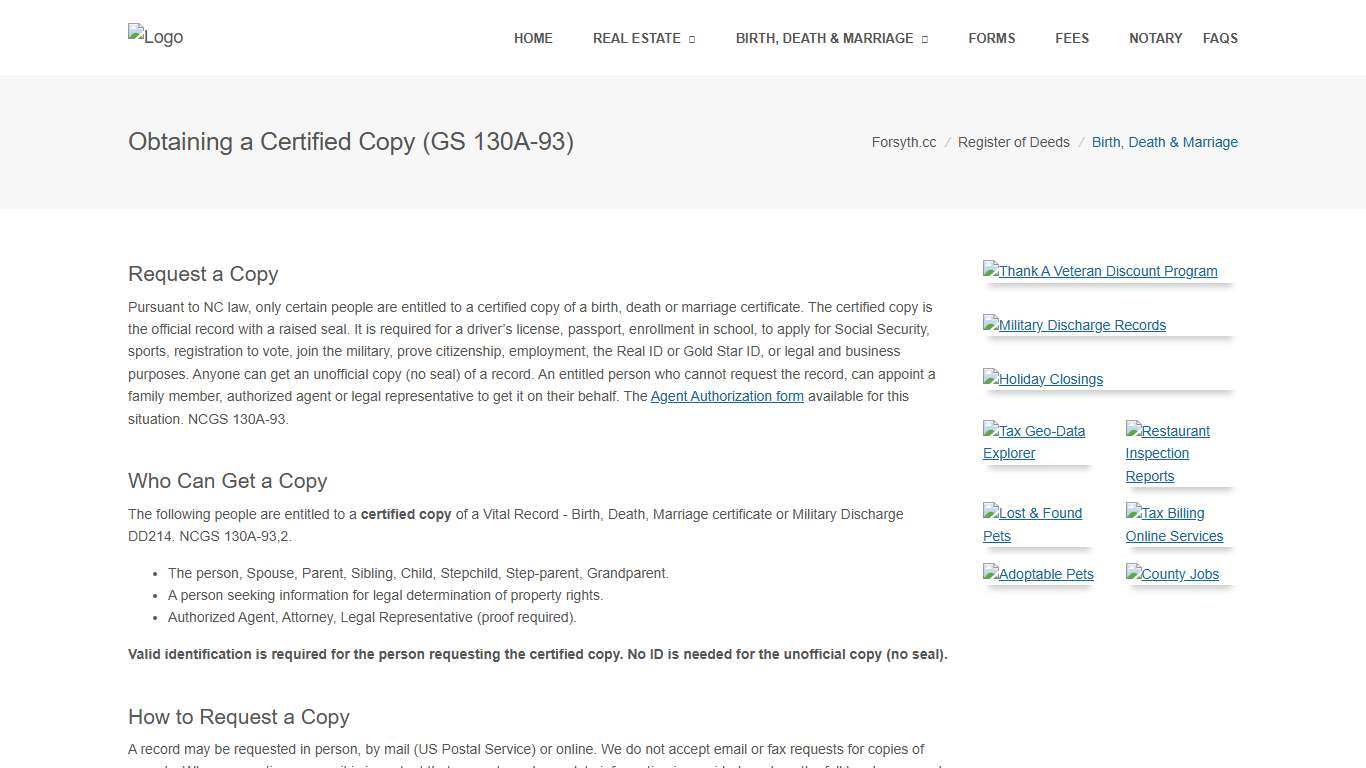Open the Notary page from navigation
Viewport: 1366px width, 768px height.
(1155, 38)
